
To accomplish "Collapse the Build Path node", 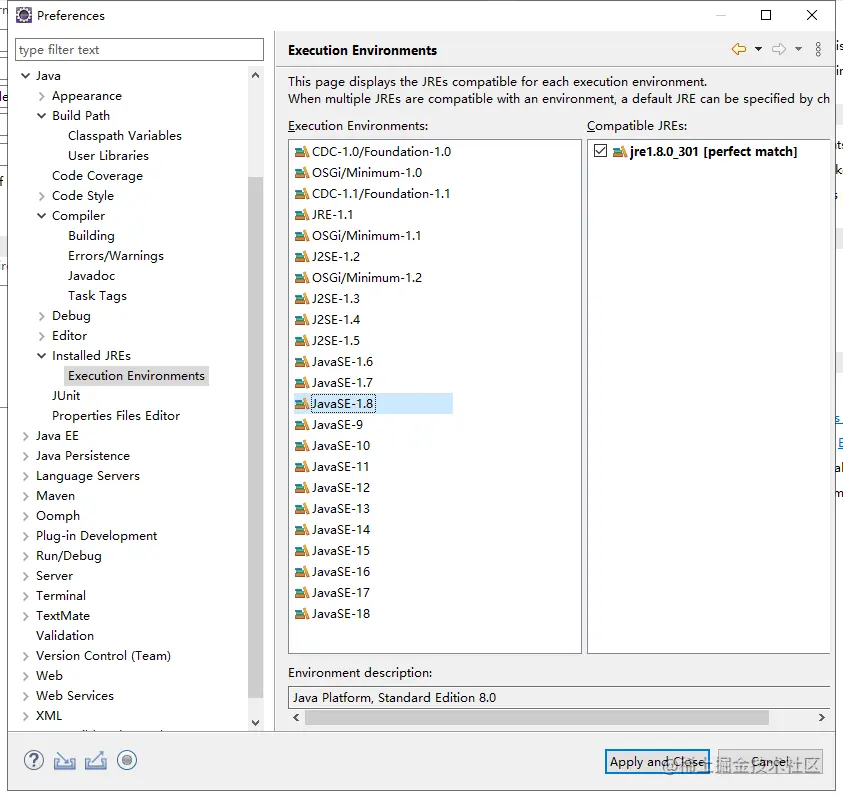I will pos(41,116).
